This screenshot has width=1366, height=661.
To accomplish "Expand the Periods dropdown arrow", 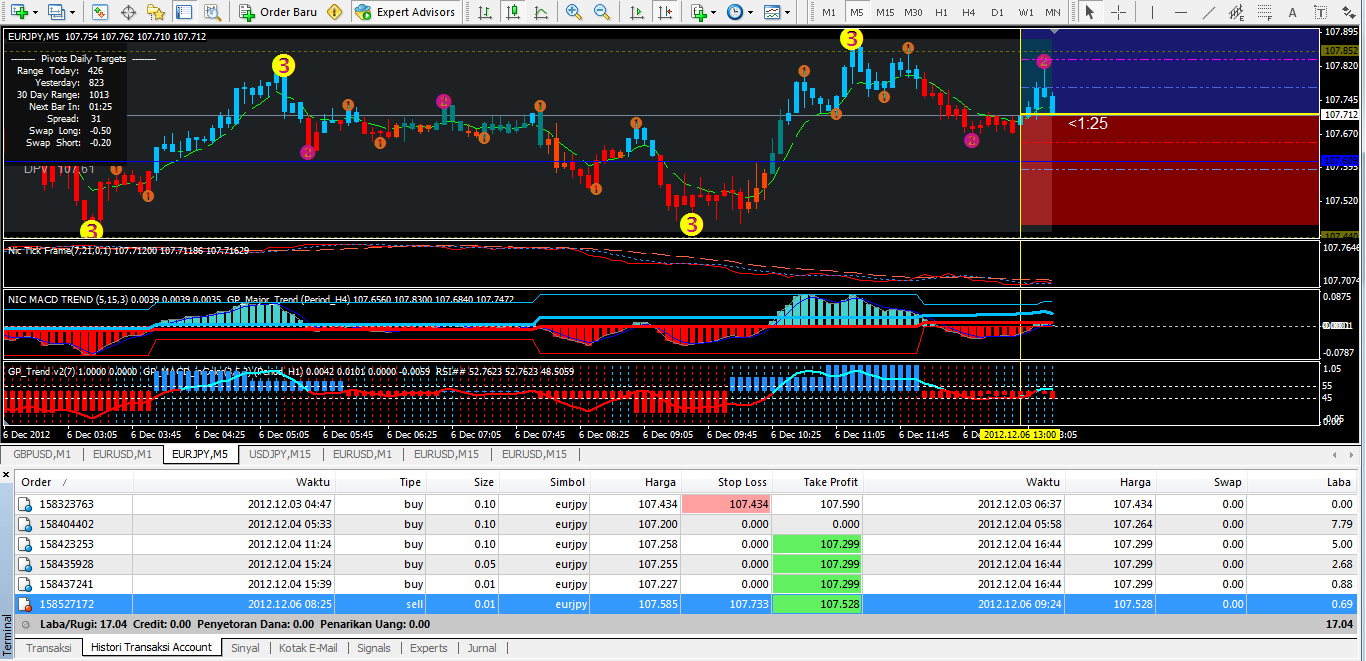I will tap(751, 12).
